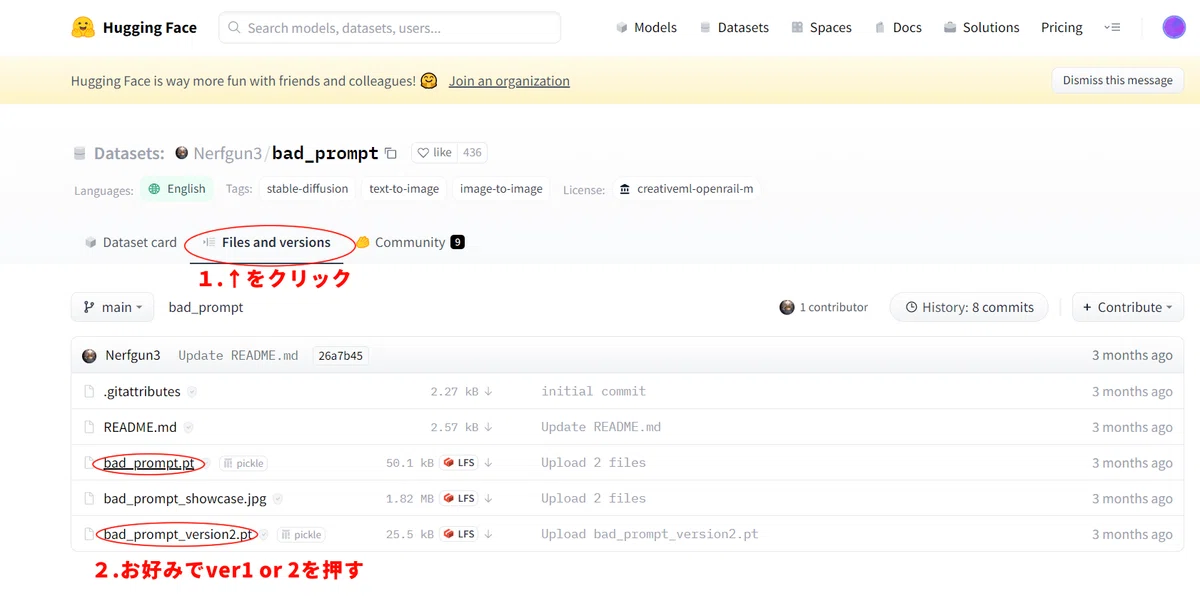Expand the extra navigation menu icon
Image resolution: width=1200 pixels, height=596 pixels.
(x=1112, y=27)
